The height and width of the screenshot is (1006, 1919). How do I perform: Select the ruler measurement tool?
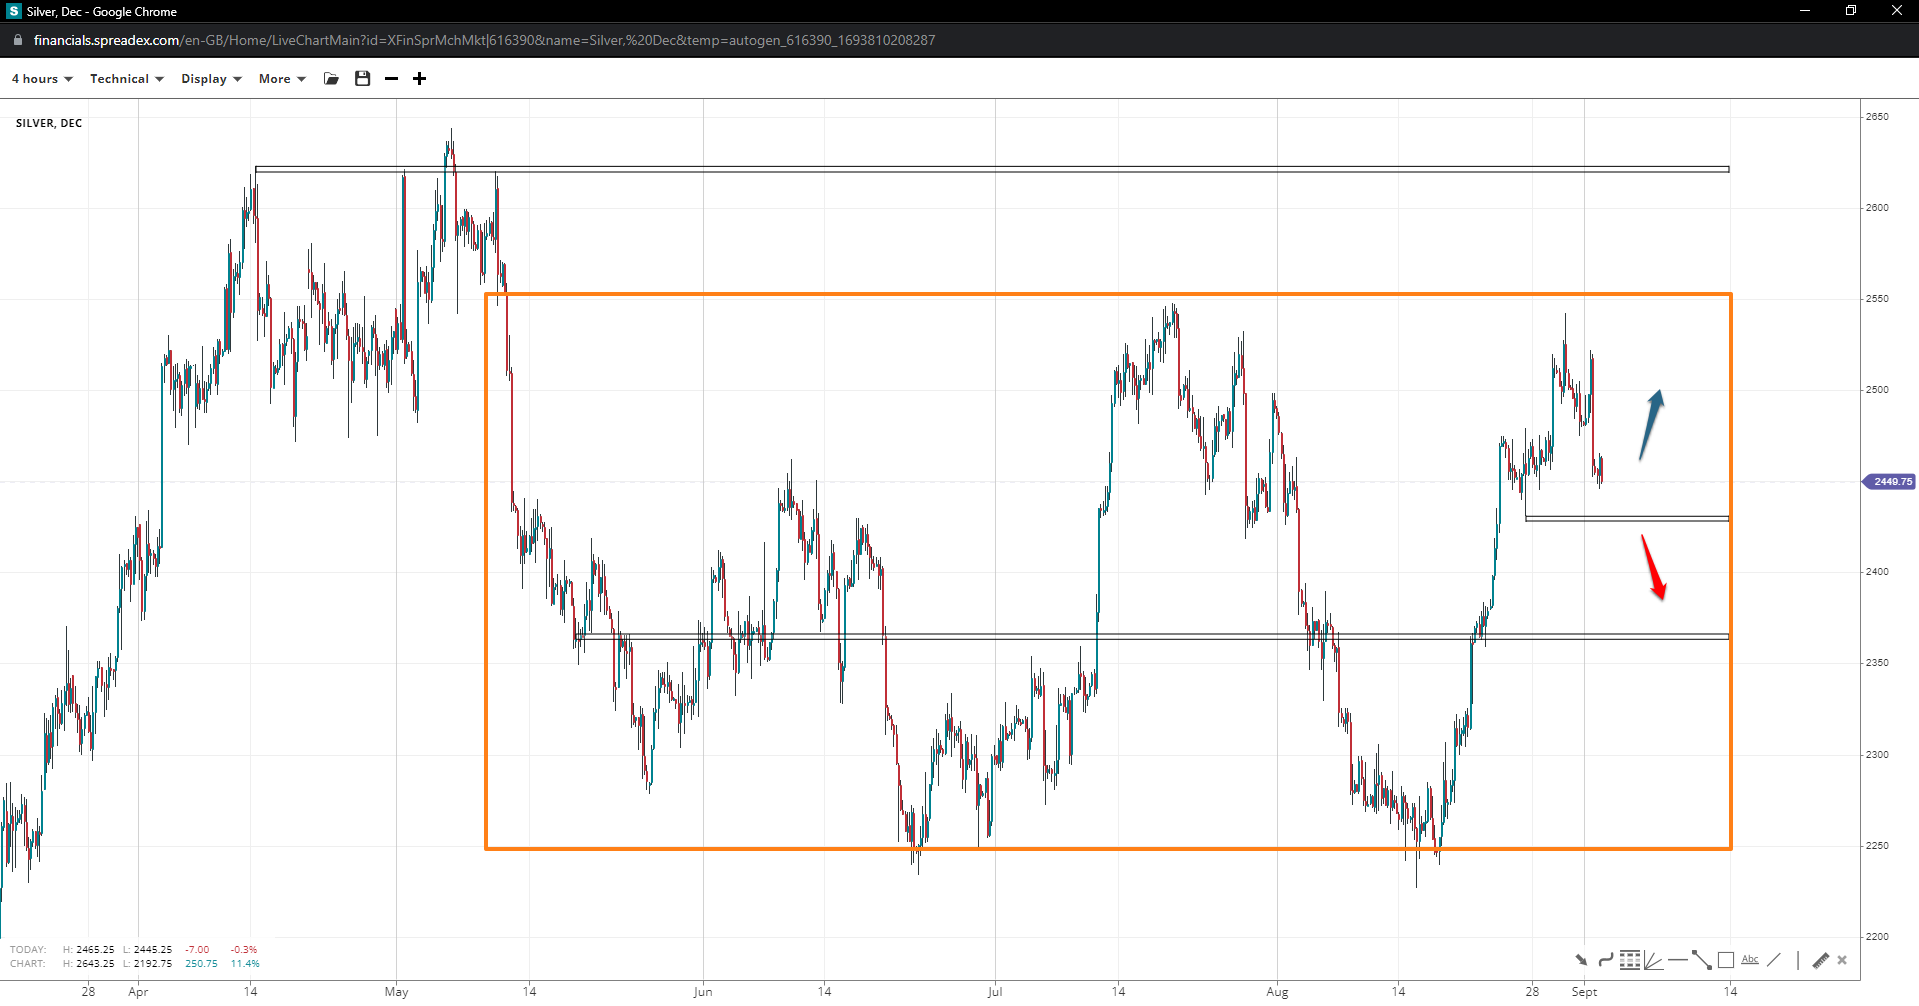1820,960
